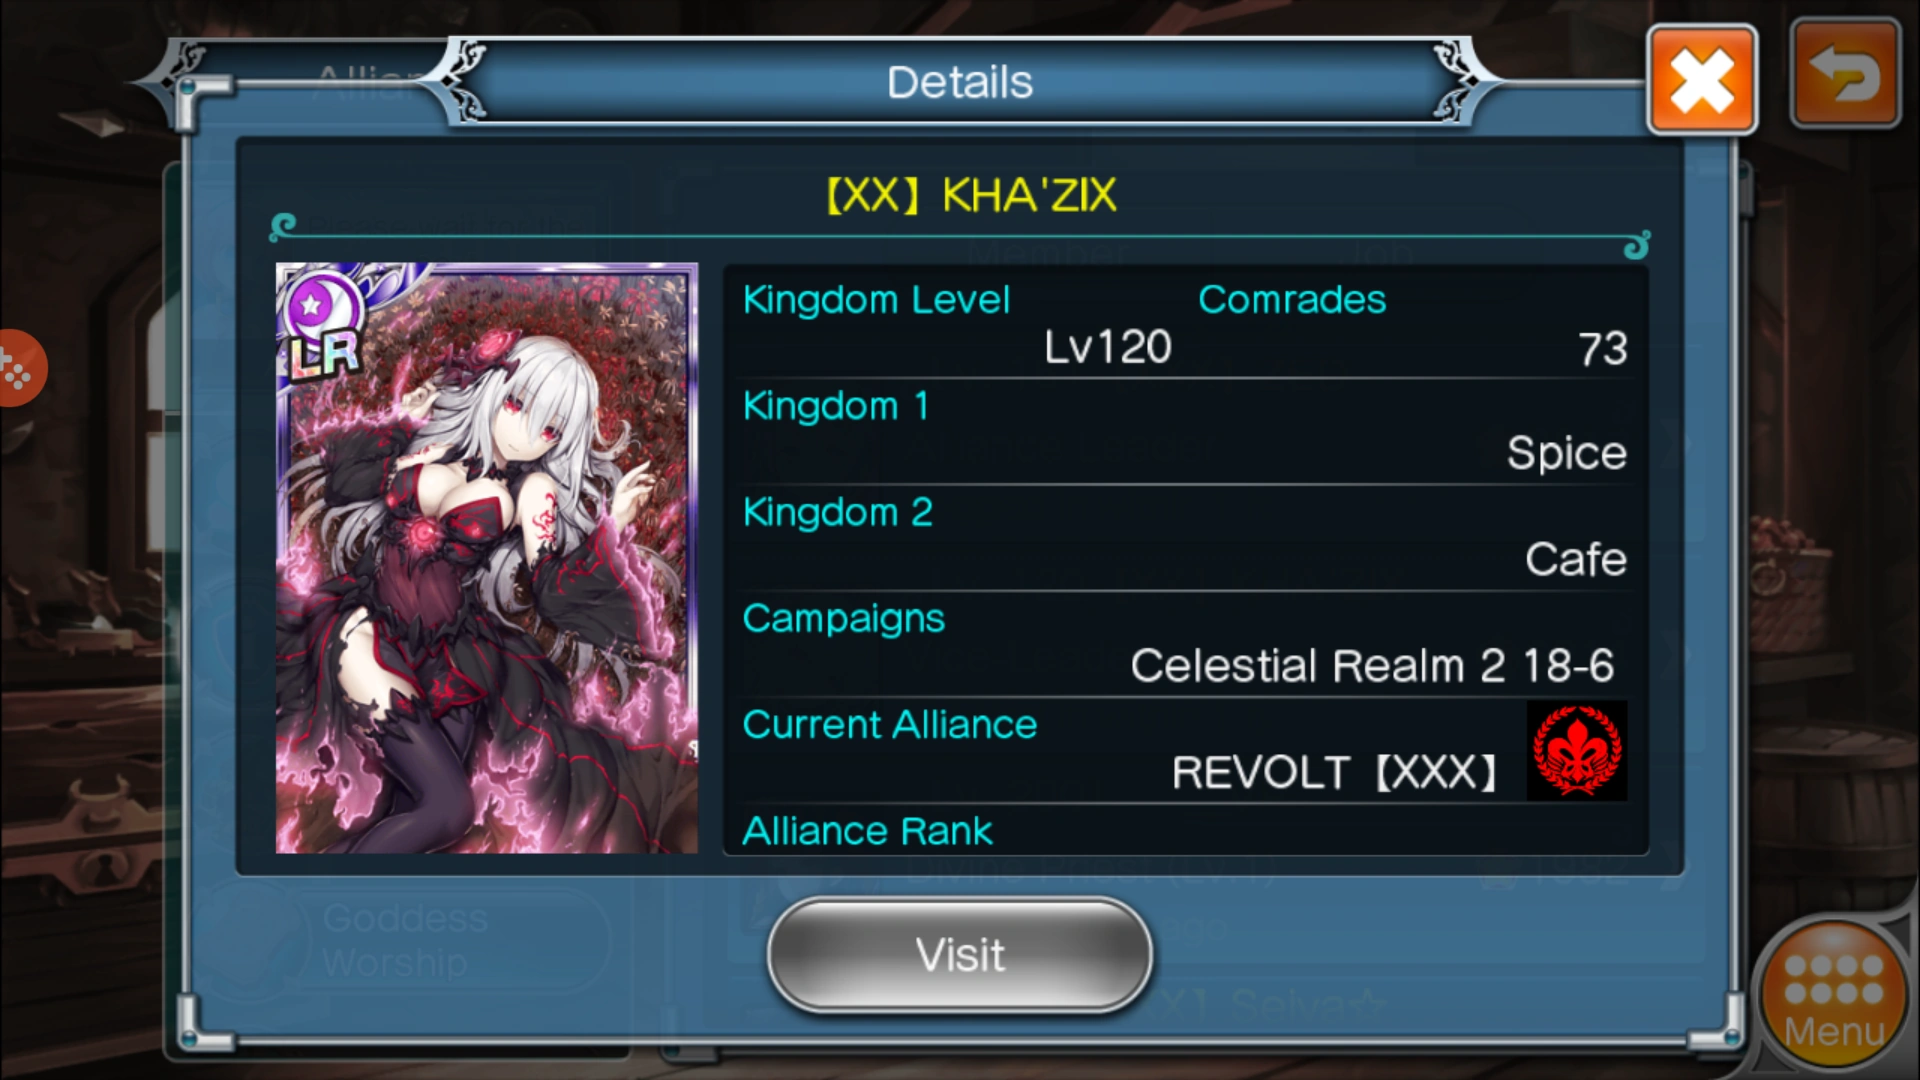Open the REVOLT [XXX] alliance name
1920x1080 pixels.
(x=1334, y=773)
